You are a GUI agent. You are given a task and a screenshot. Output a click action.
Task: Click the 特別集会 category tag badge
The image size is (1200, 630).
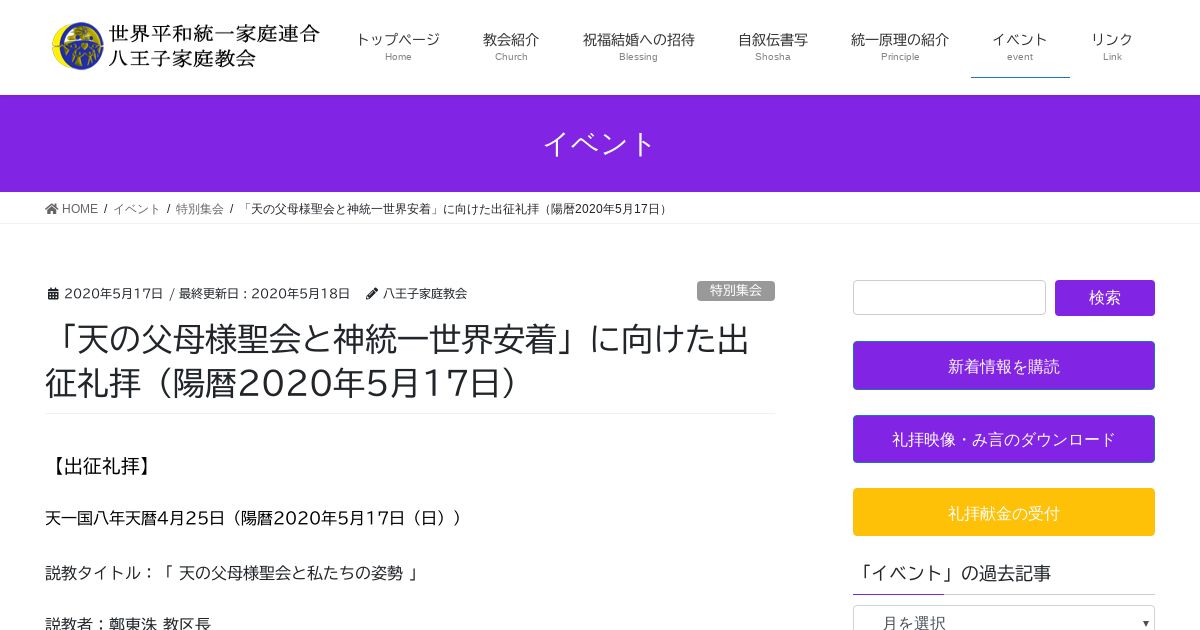coord(735,291)
